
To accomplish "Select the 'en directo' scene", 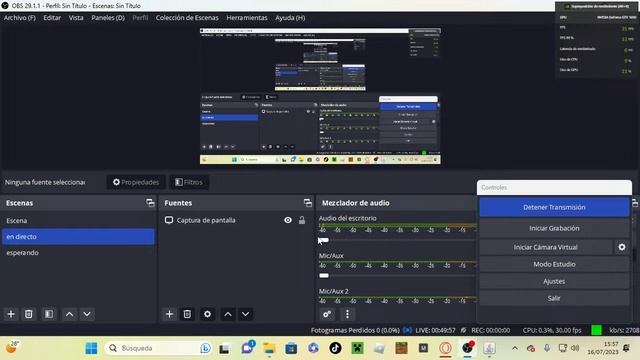I will 78,236.
